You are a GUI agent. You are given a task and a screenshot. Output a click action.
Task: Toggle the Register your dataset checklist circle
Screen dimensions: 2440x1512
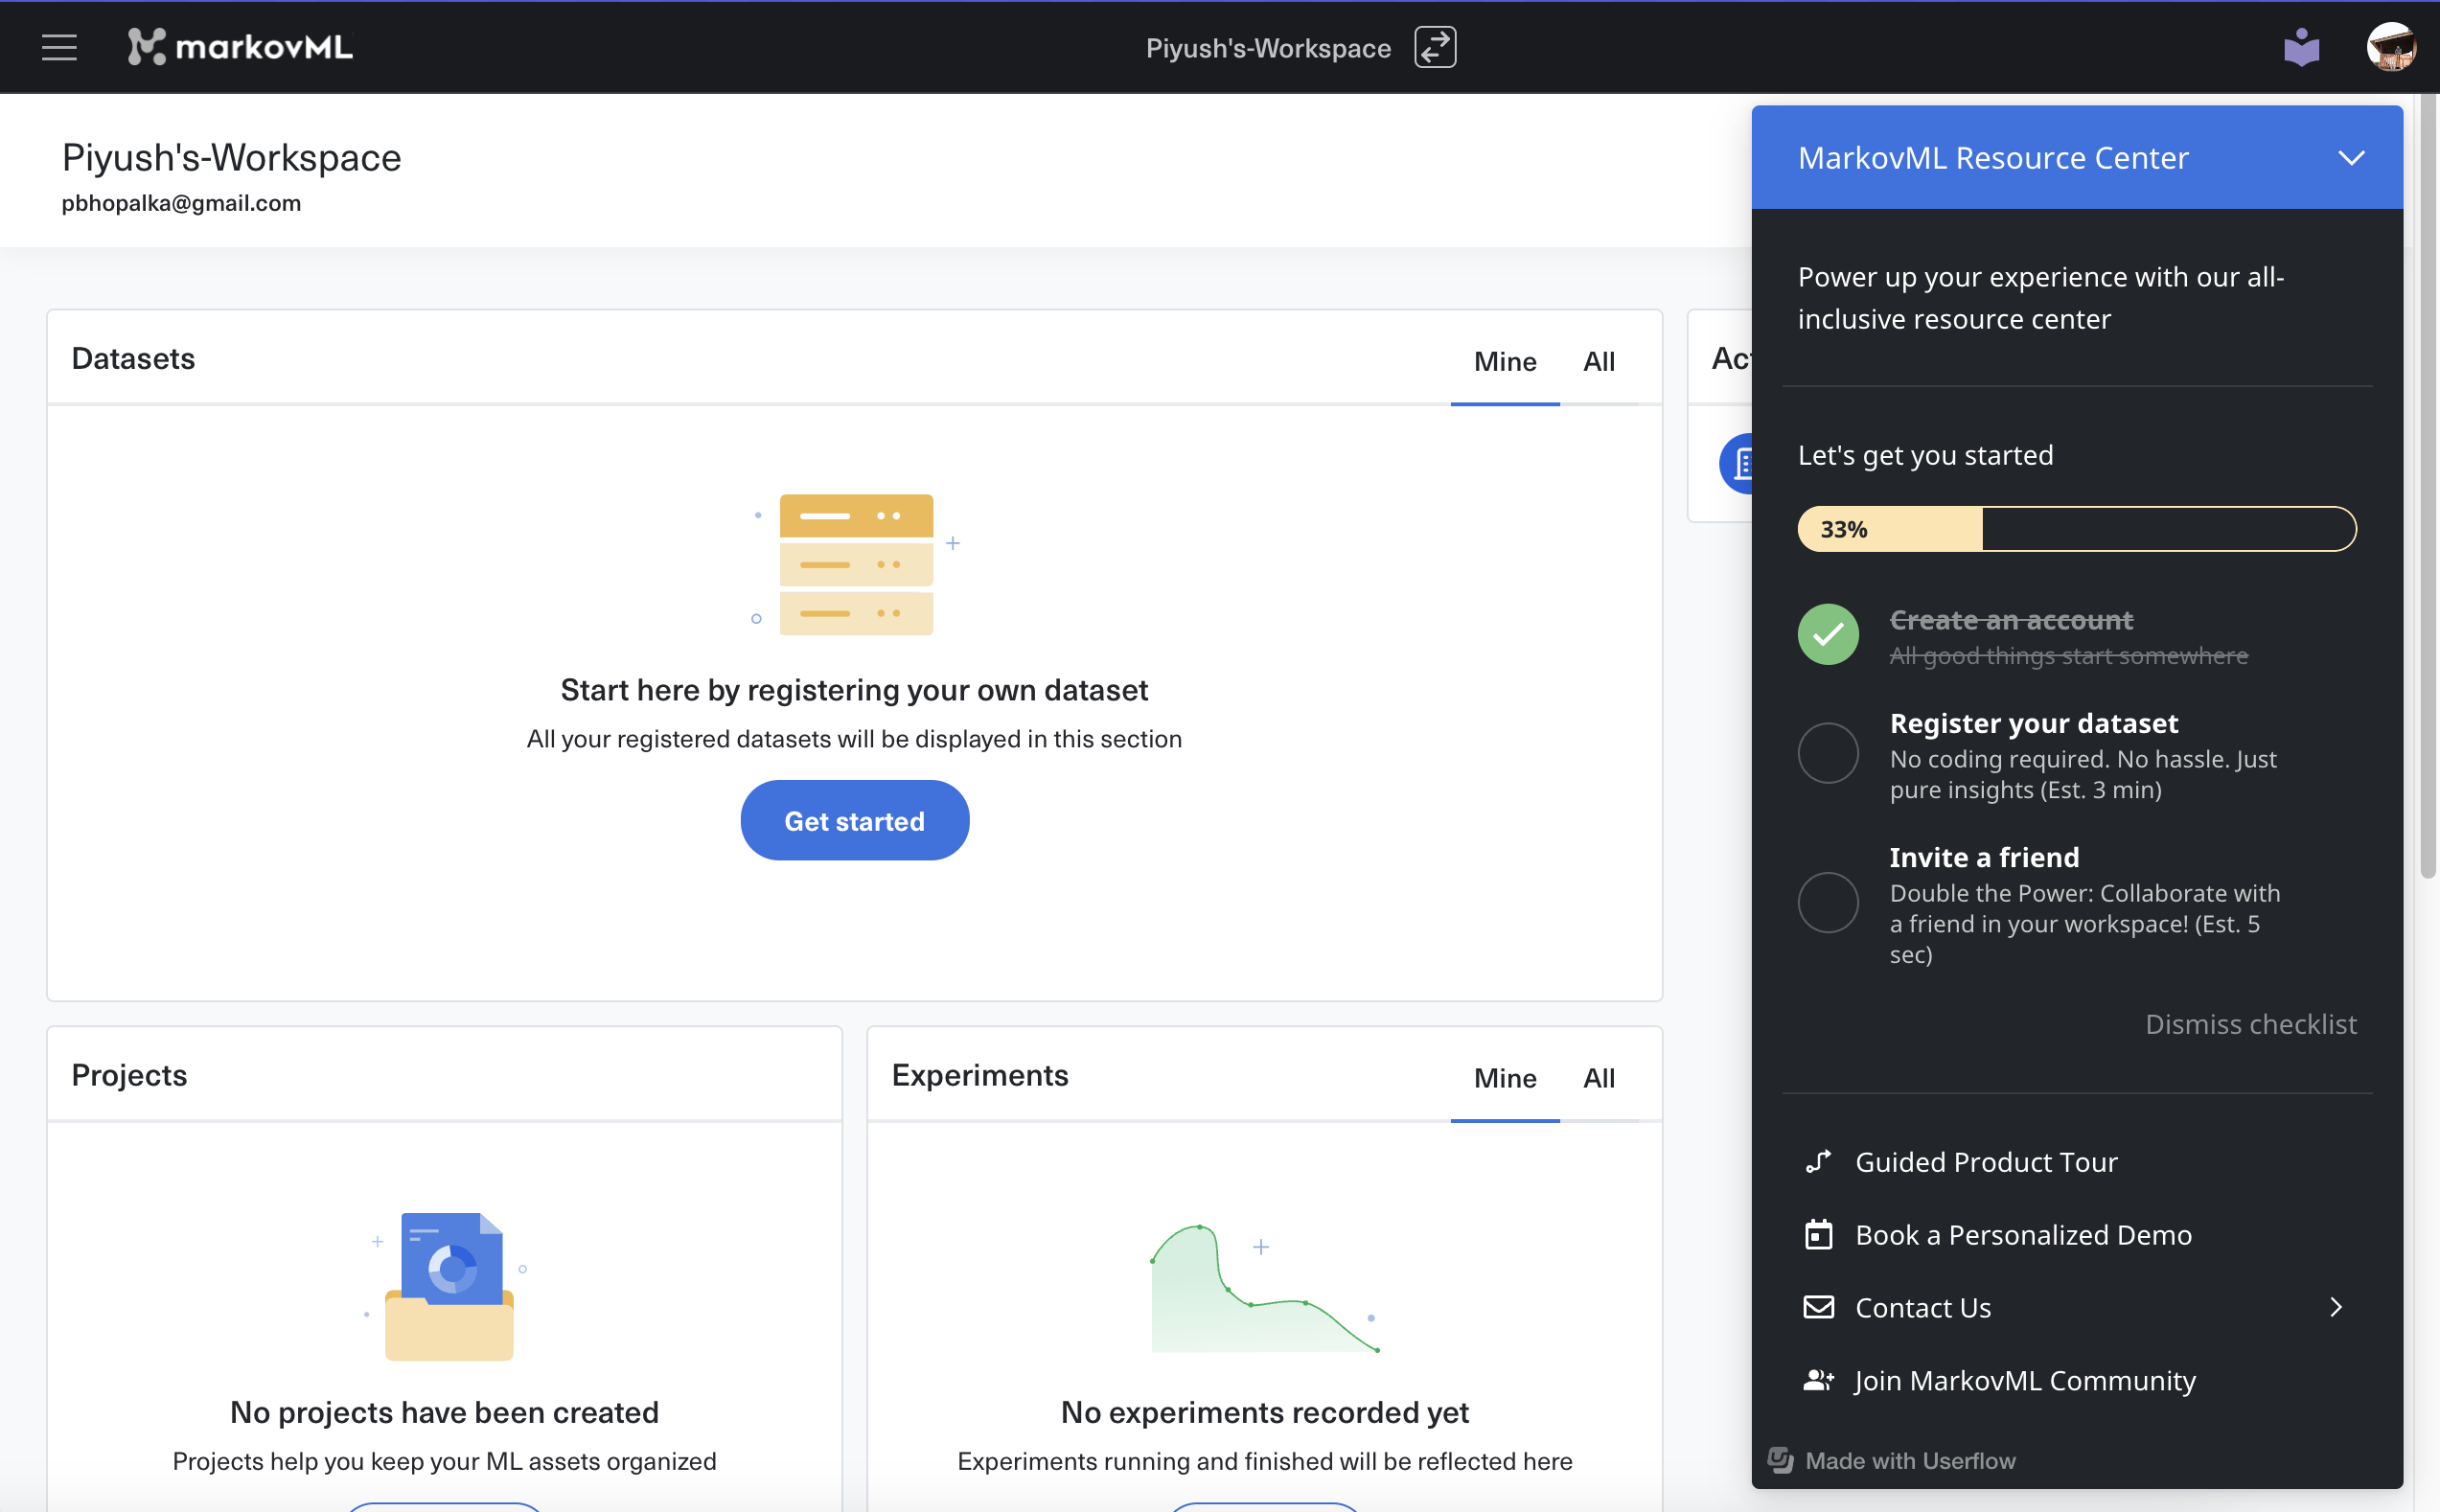[1828, 753]
